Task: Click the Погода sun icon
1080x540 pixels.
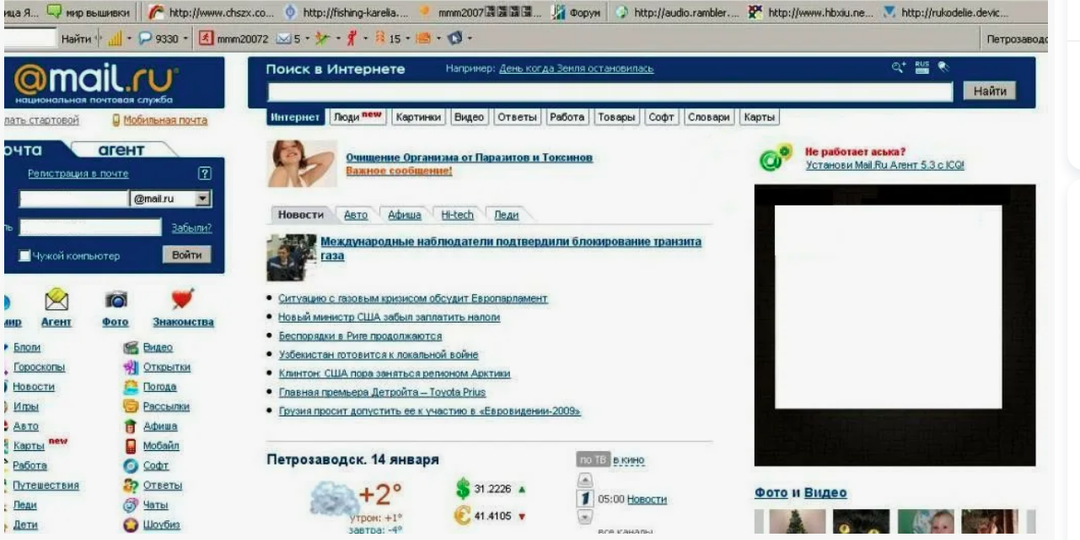Action: click(131, 387)
